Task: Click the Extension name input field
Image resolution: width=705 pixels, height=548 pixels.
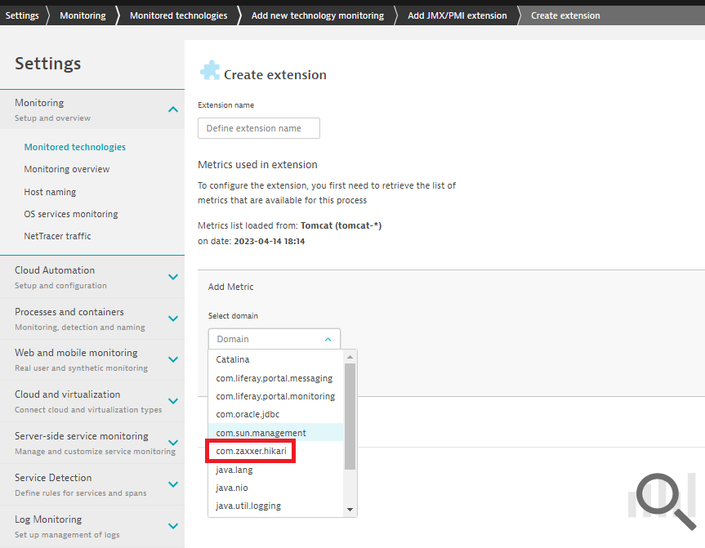Action: [x=259, y=128]
